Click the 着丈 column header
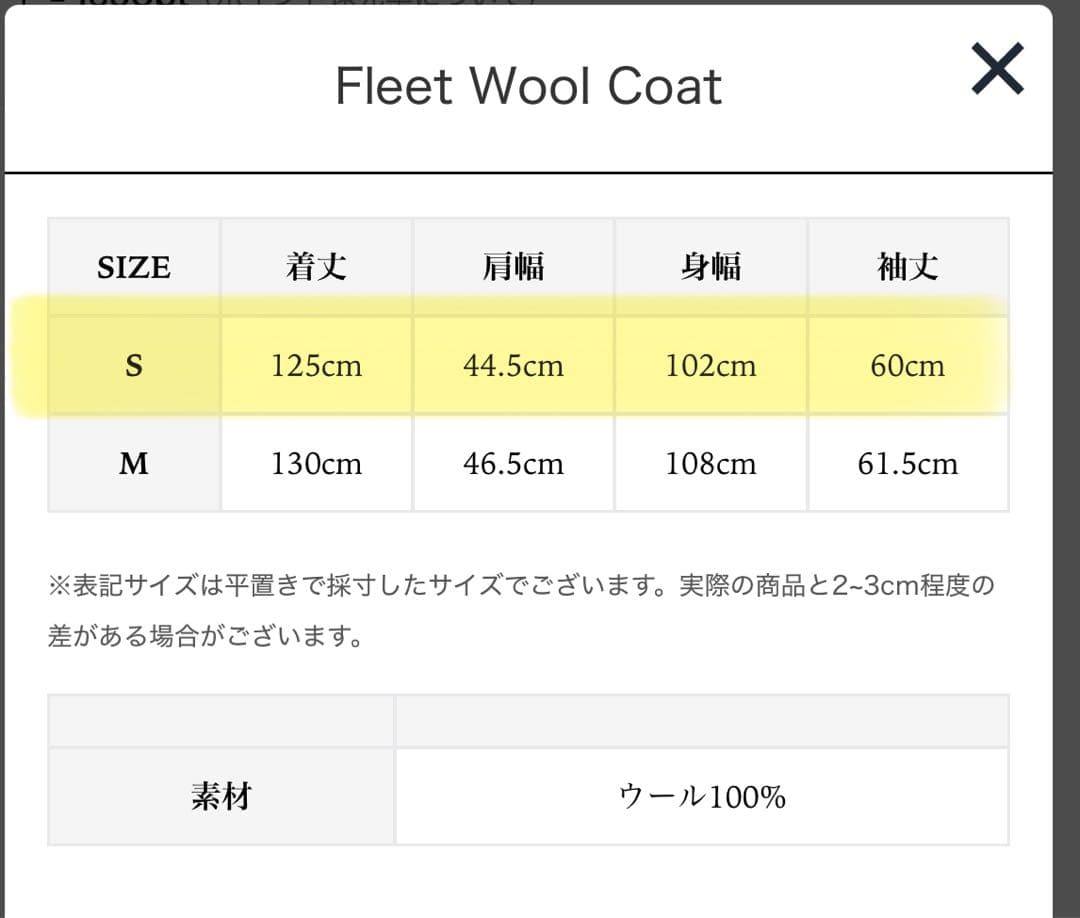 click(x=316, y=266)
